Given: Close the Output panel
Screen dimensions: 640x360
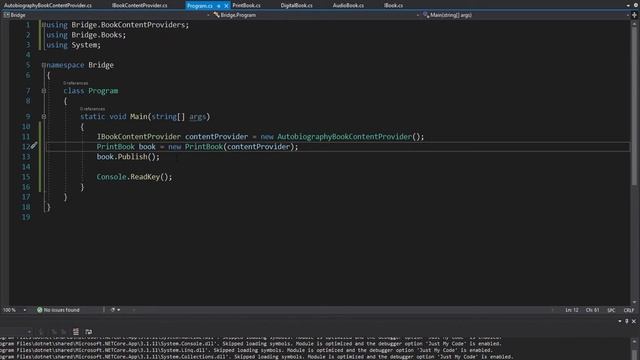Looking at the screenshot, I should pyautogui.click(x=634, y=322).
